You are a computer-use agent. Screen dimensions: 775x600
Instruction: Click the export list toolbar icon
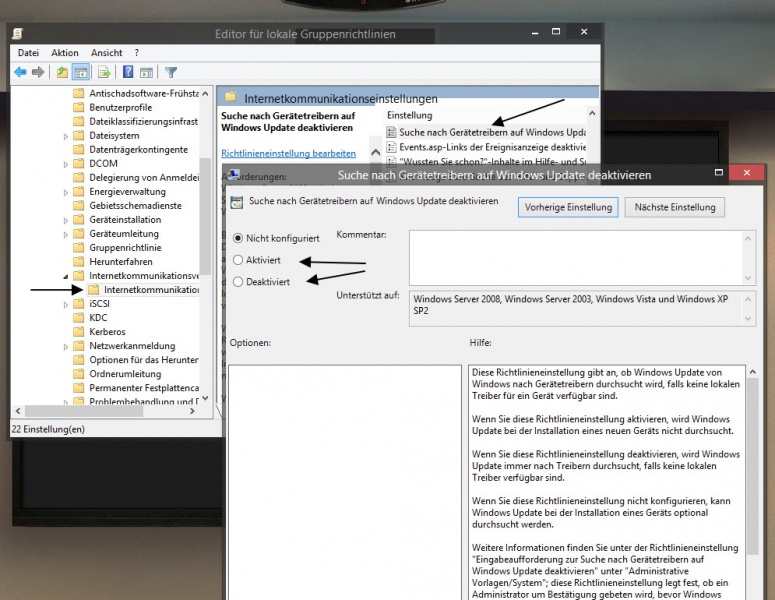pyautogui.click(x=104, y=72)
